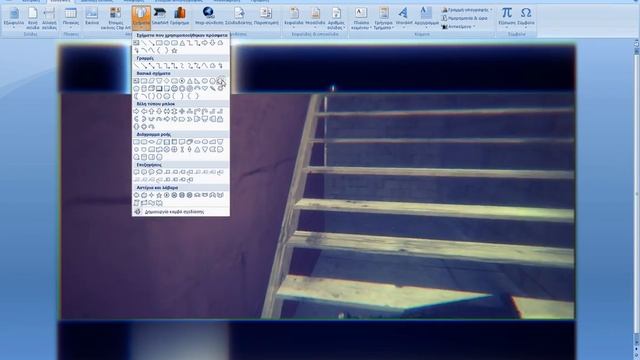Select the right block arrow
Image resolution: width=640 pixels, height=360 pixels.
pos(136,111)
